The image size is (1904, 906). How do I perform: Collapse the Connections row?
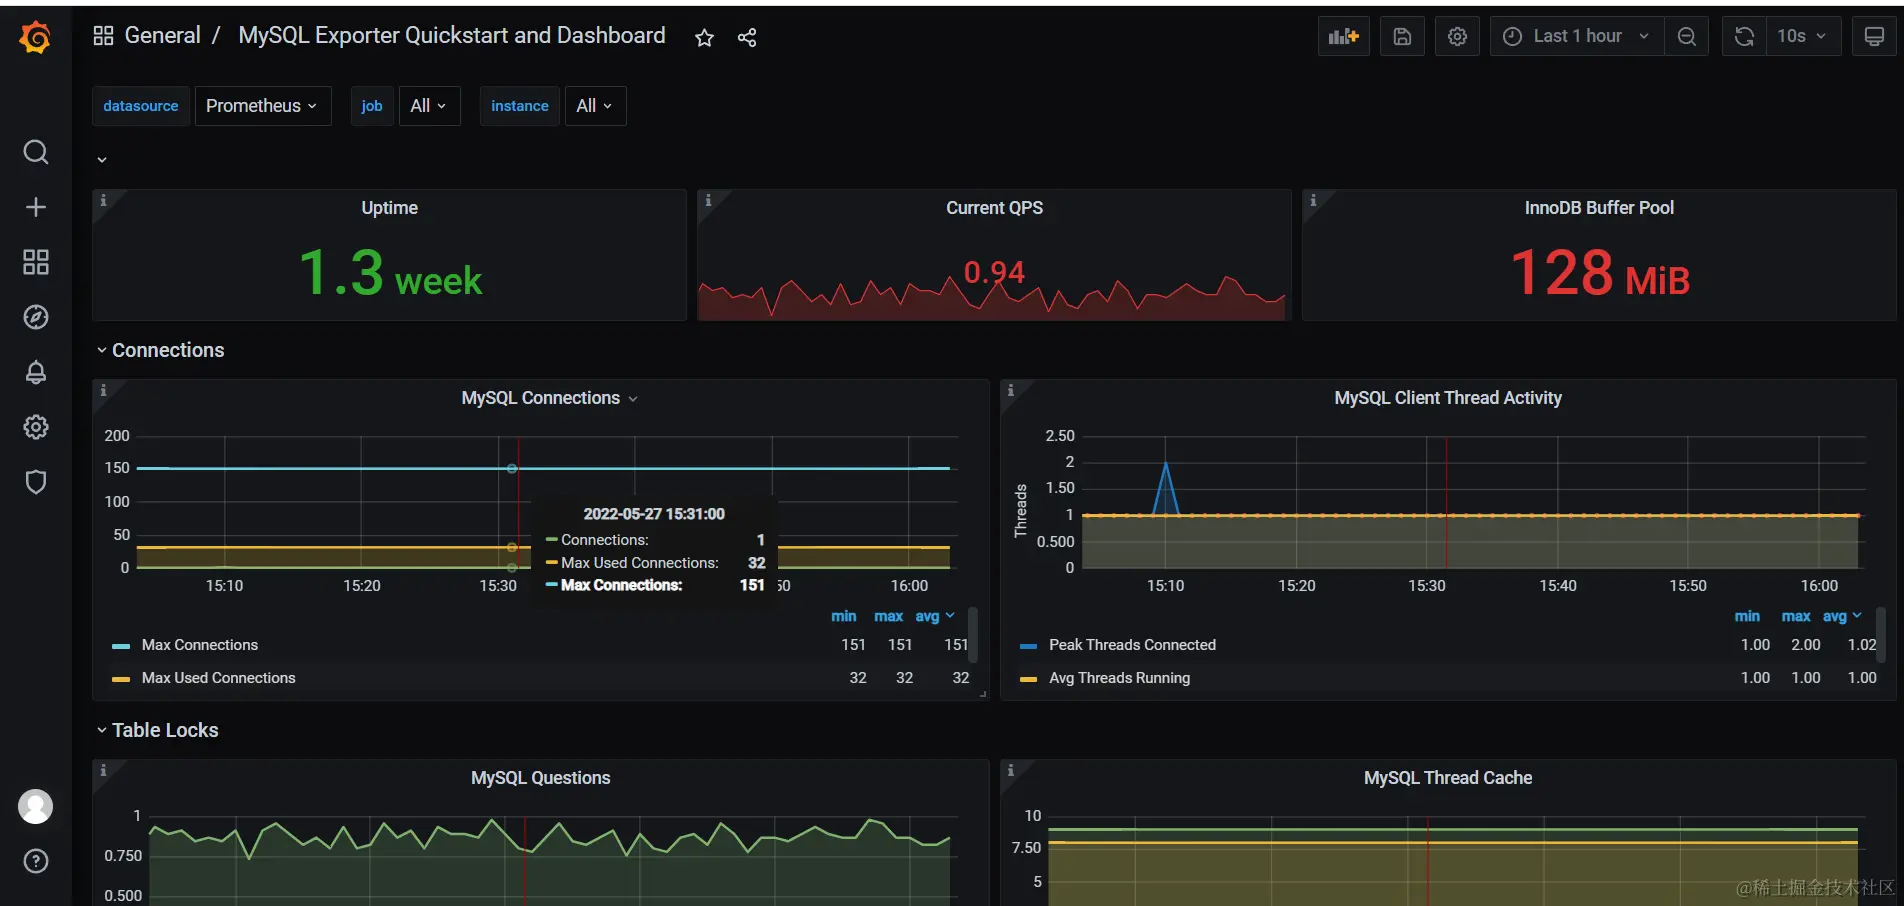coord(160,350)
